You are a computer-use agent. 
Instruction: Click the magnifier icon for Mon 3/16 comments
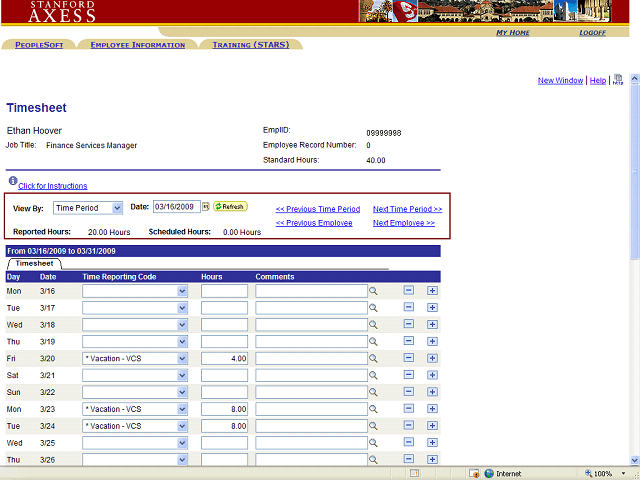(x=373, y=291)
